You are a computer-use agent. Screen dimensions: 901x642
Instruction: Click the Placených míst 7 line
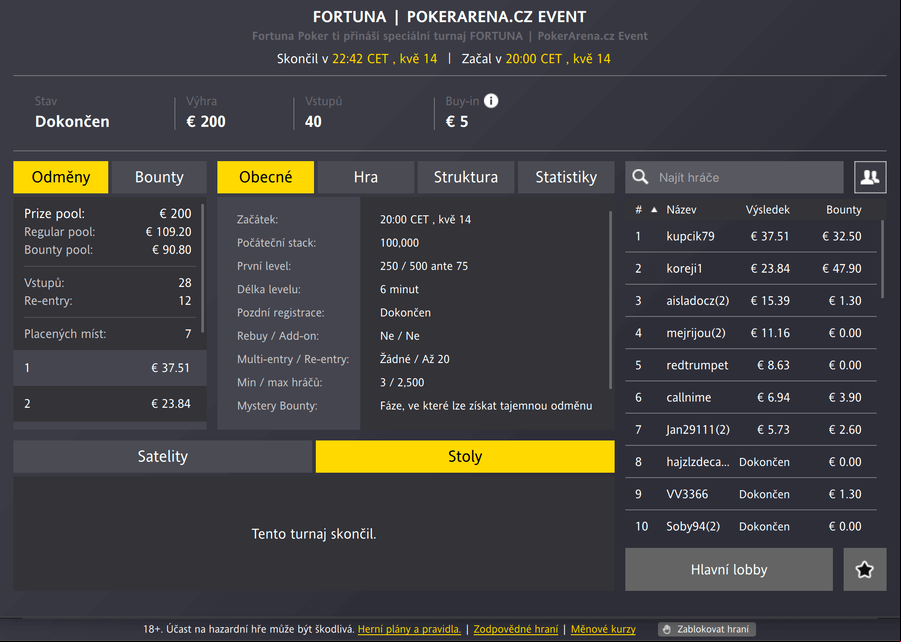coord(107,334)
